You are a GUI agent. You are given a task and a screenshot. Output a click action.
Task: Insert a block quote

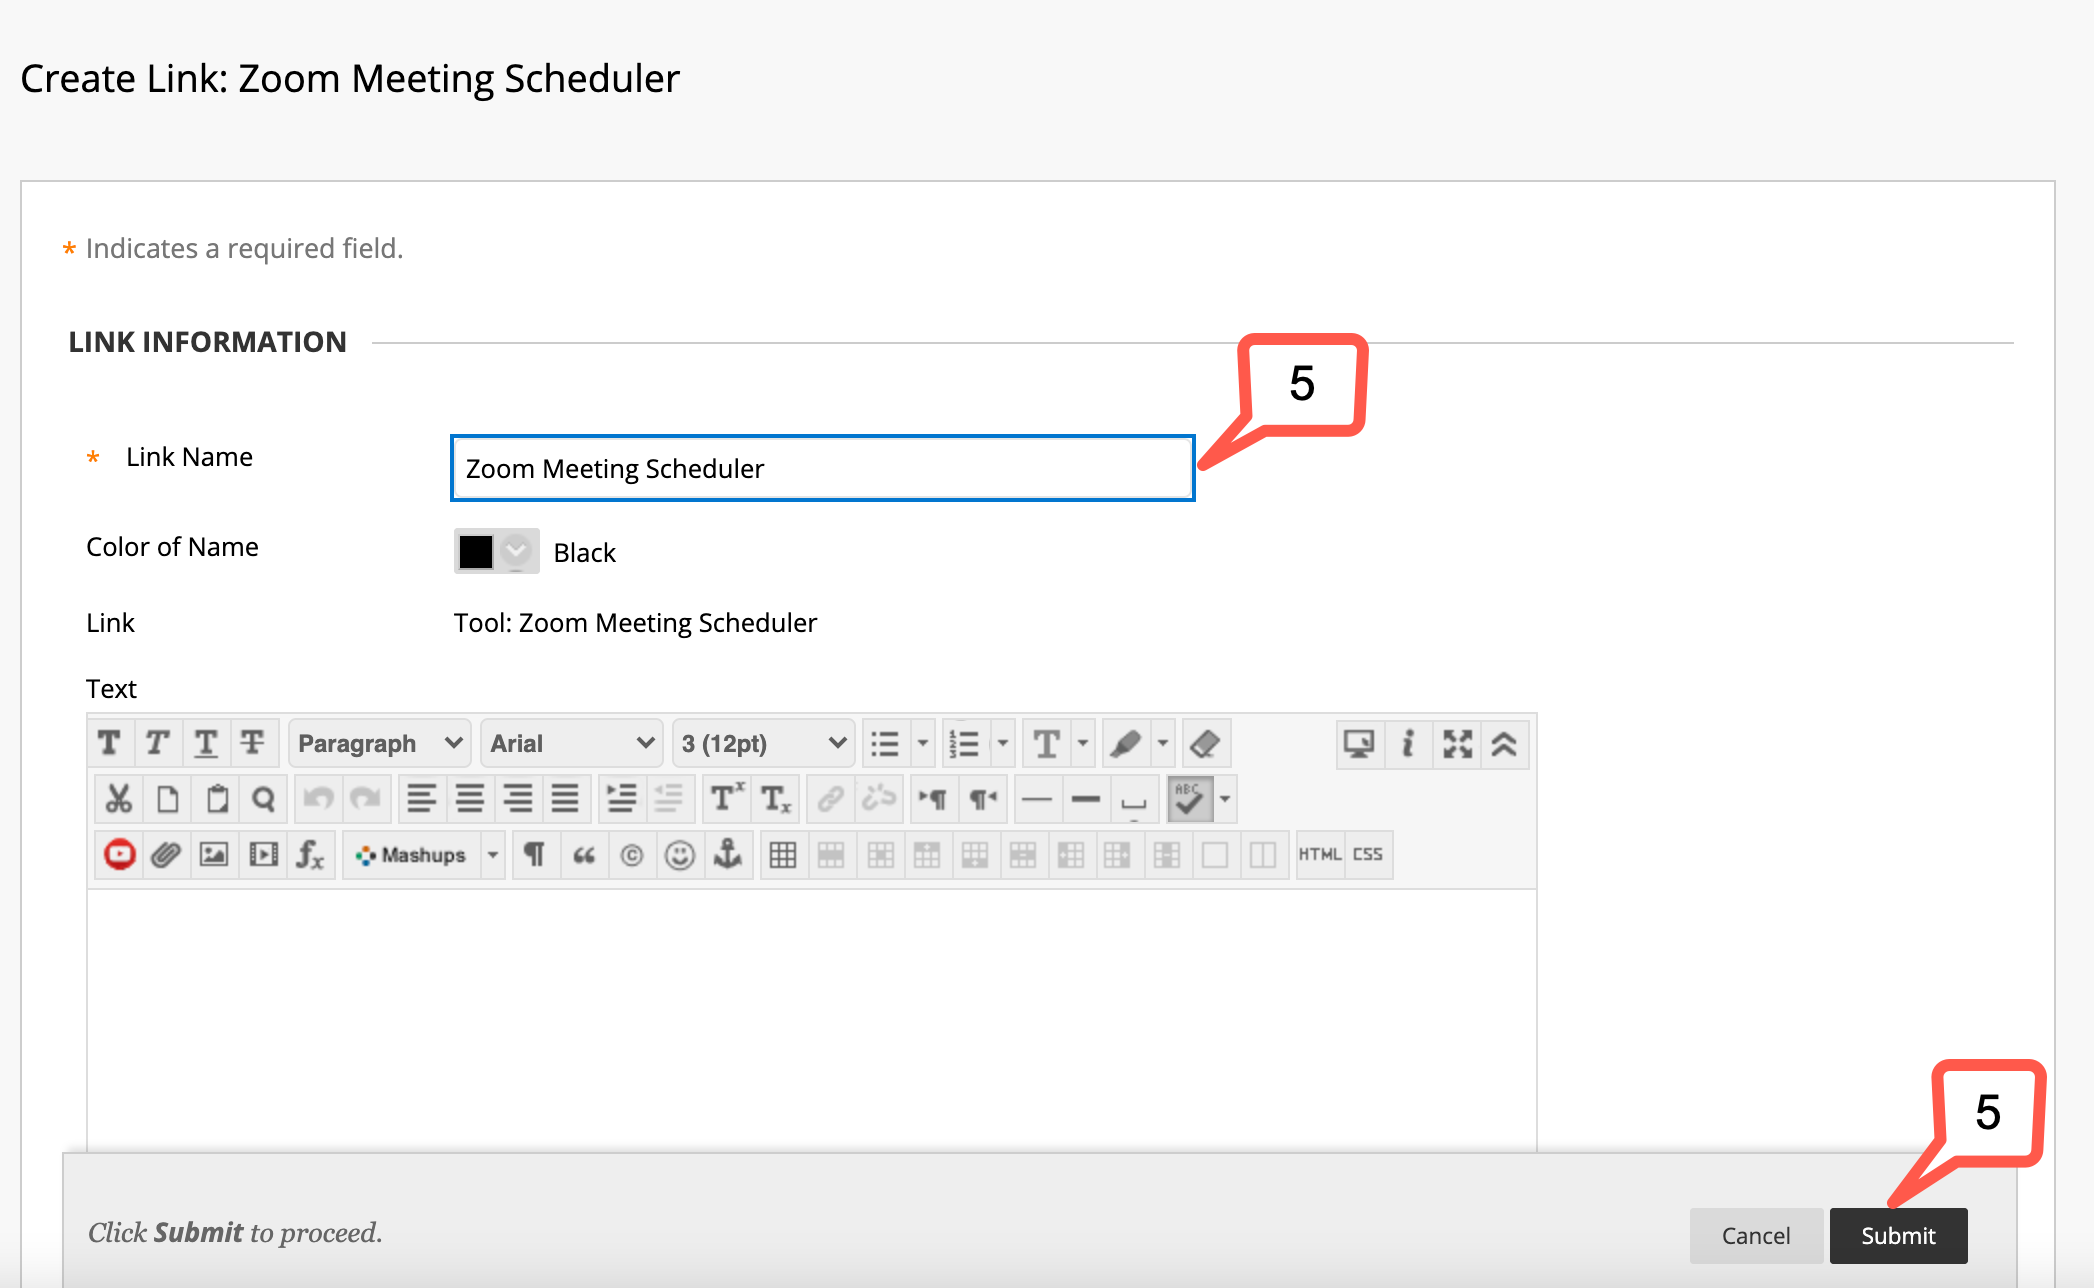583,855
